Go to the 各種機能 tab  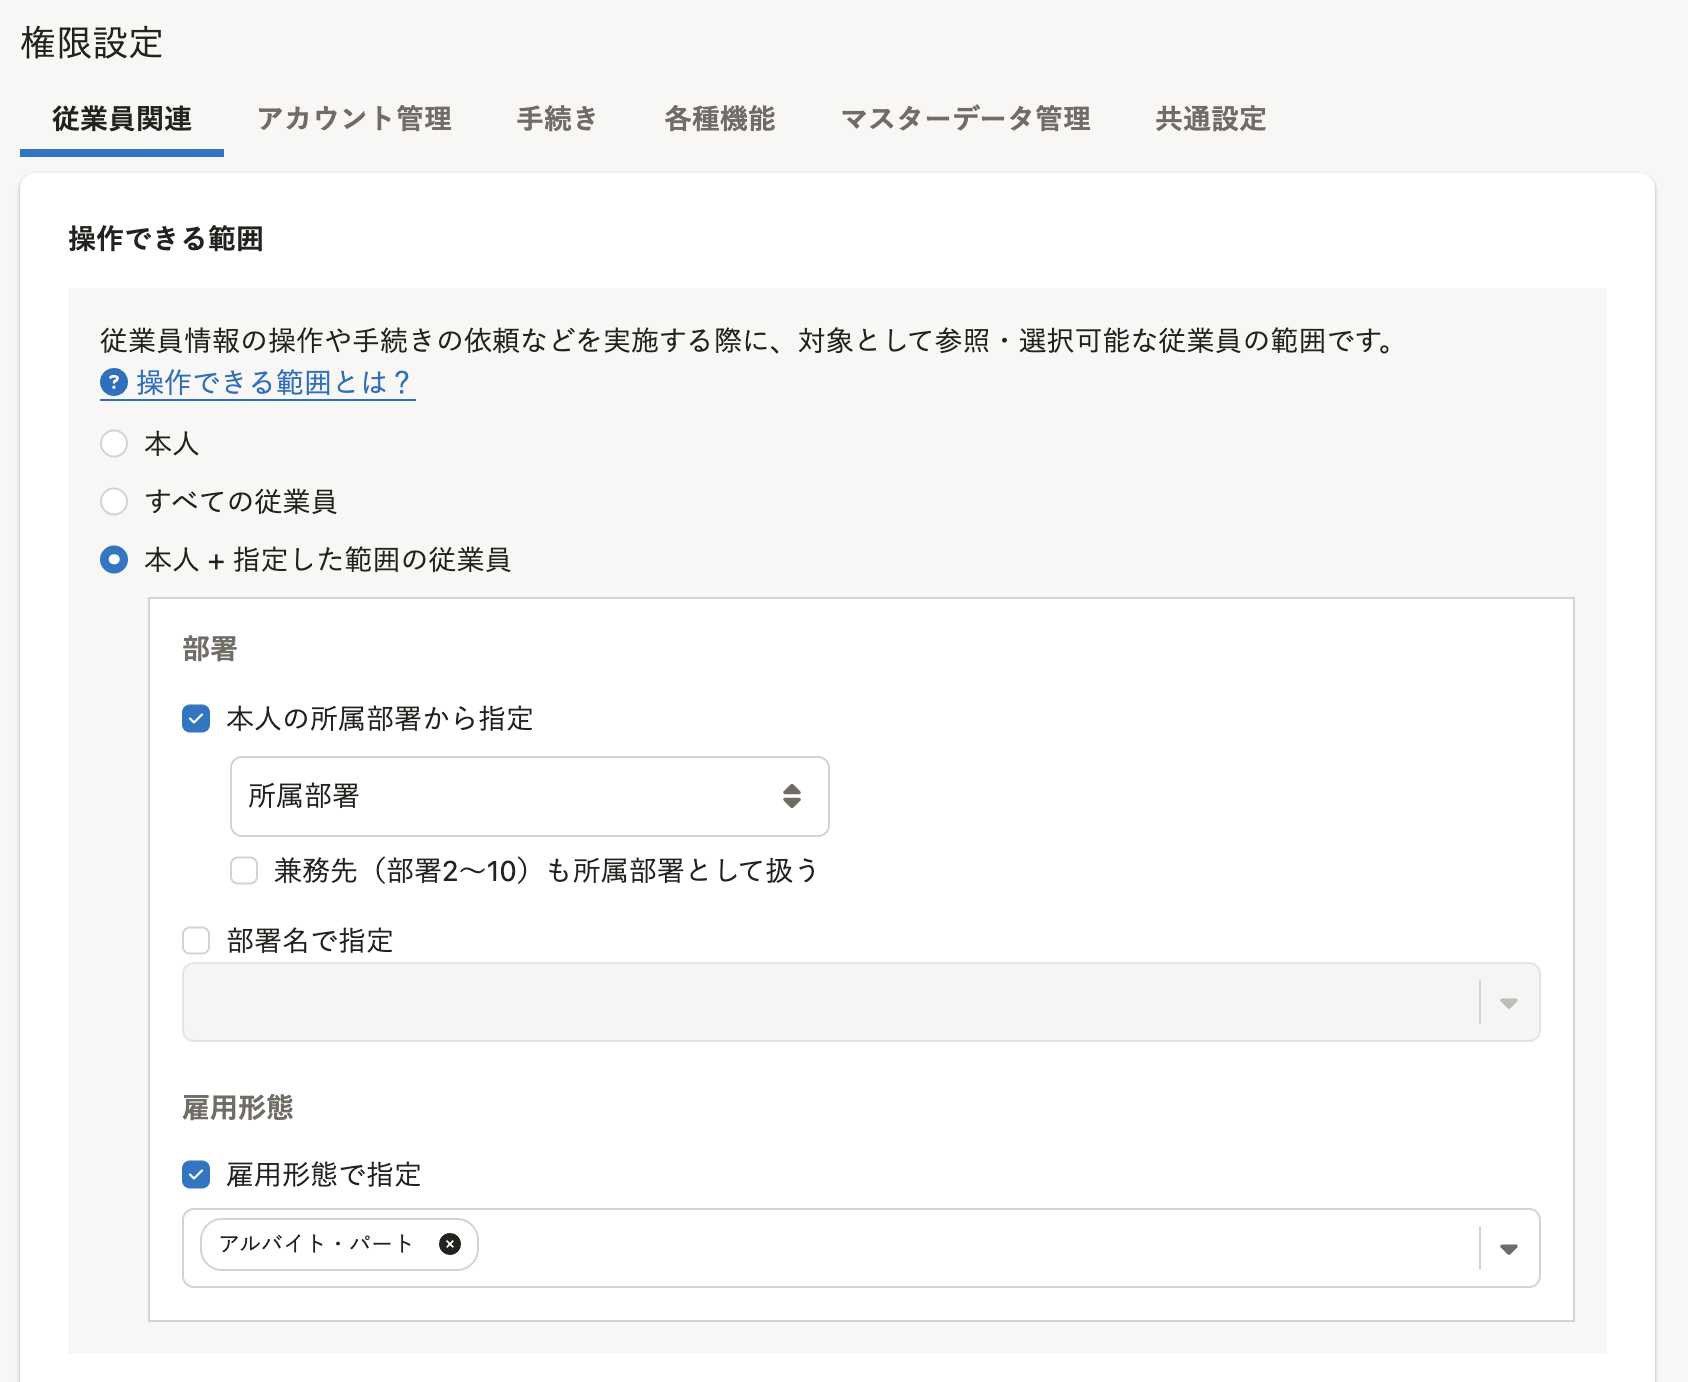coord(720,119)
